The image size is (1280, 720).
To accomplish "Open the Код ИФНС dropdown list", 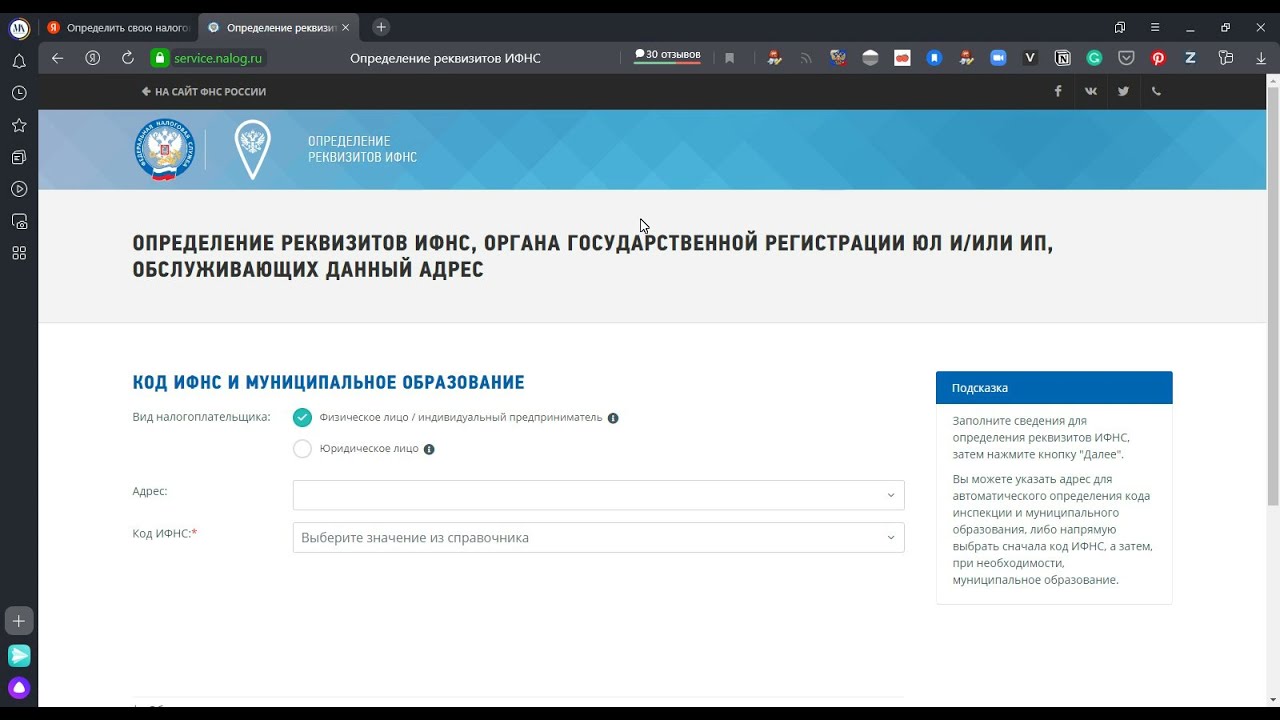I will point(598,537).
